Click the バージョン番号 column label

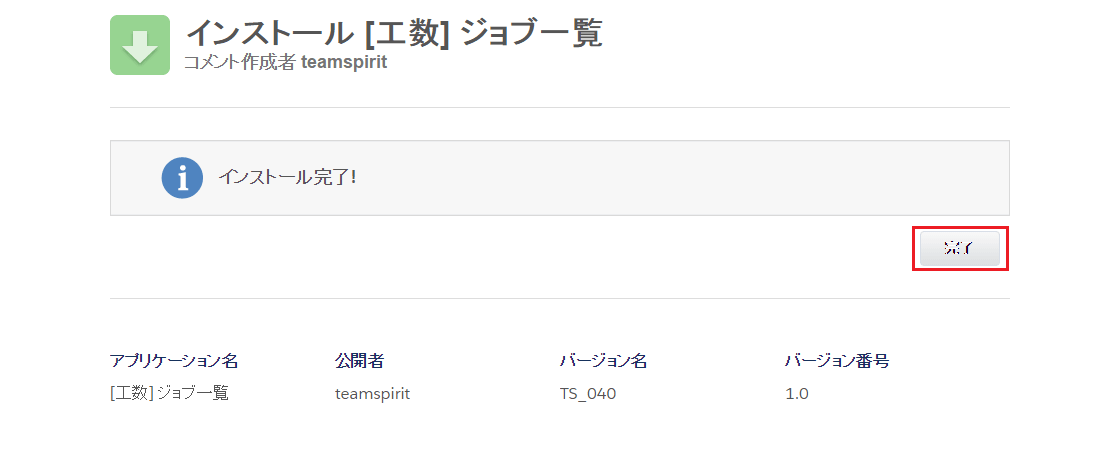[837, 361]
